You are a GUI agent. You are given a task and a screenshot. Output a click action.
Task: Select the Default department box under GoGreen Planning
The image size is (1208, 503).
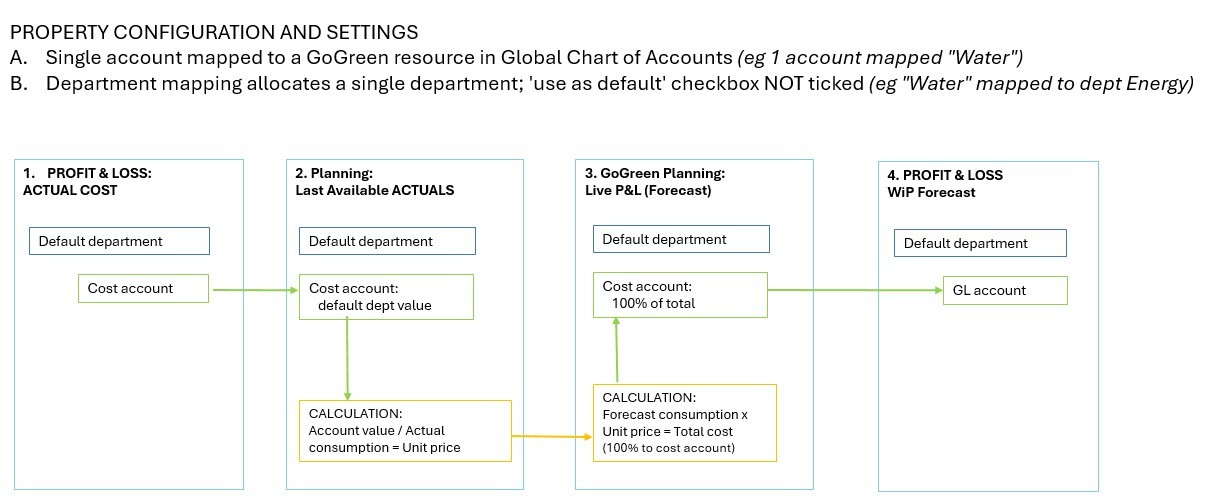tap(681, 239)
